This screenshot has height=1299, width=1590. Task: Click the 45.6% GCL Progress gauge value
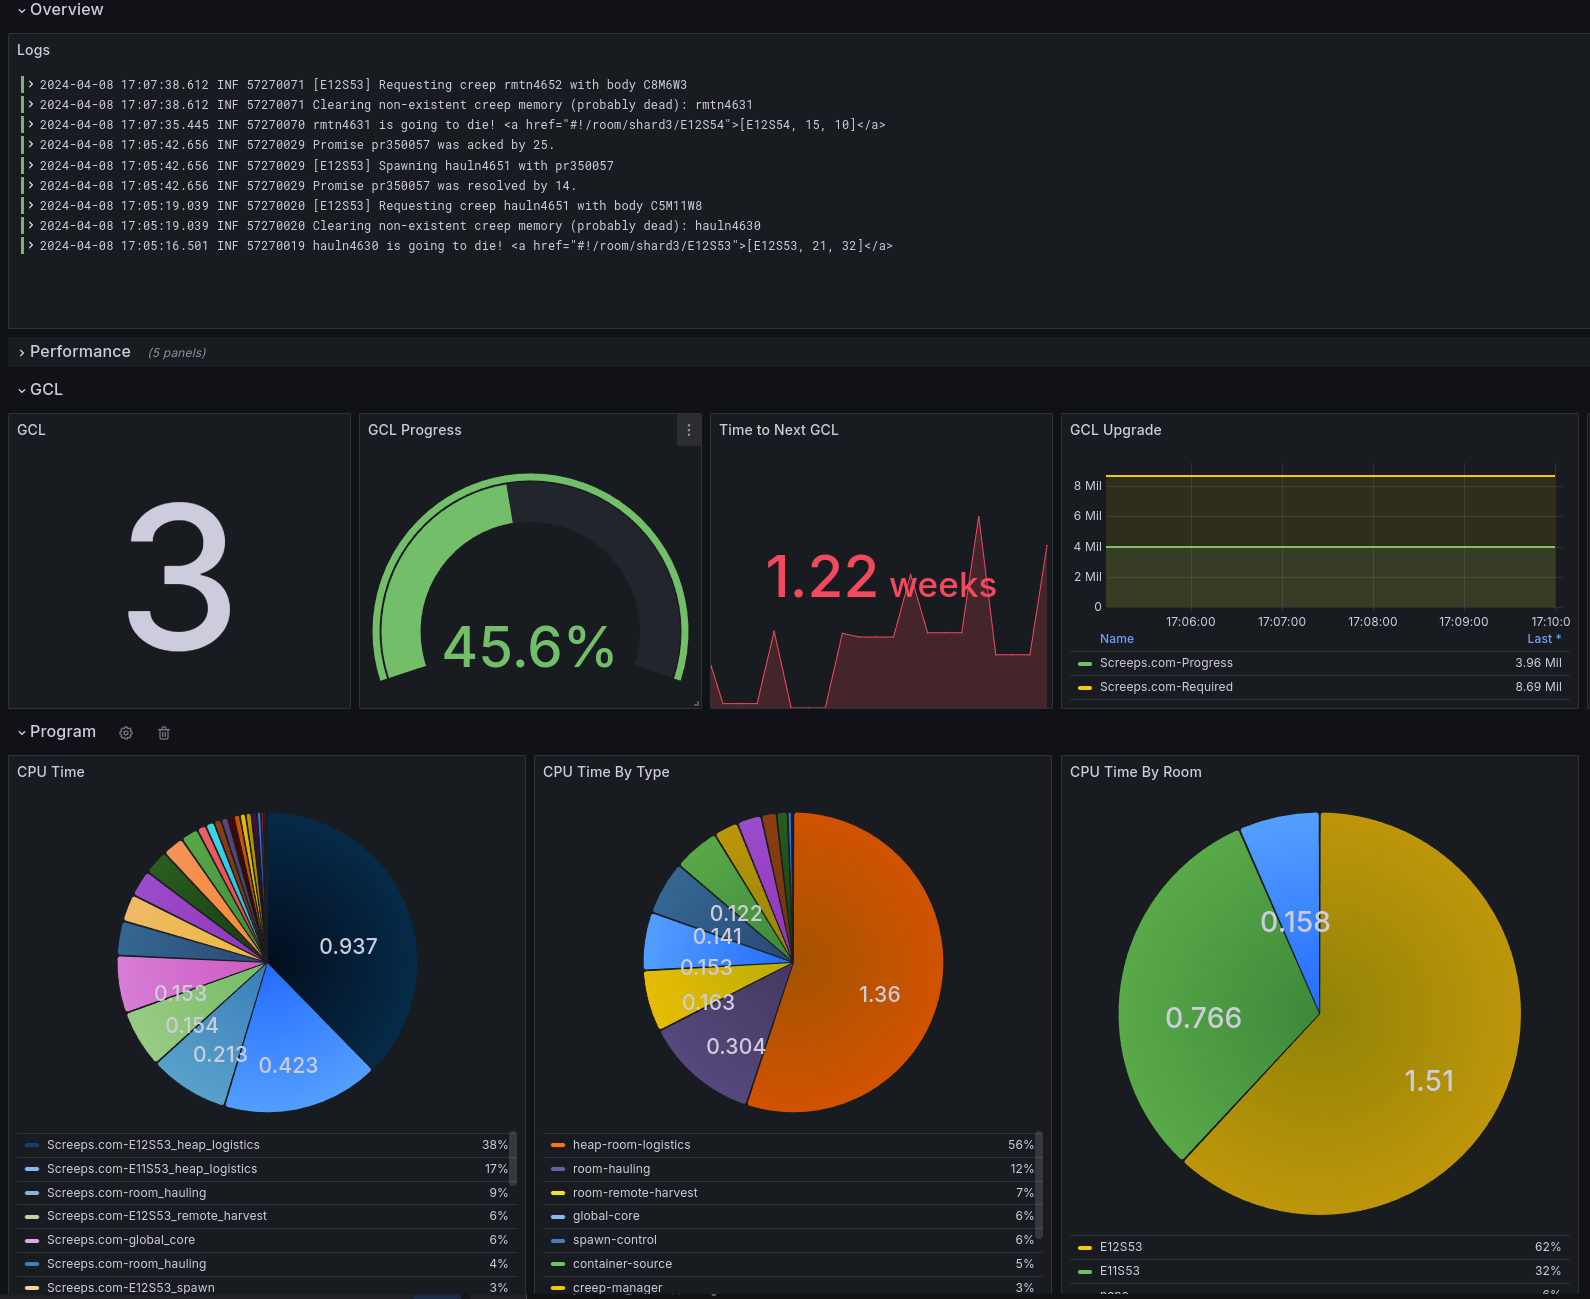pos(529,648)
